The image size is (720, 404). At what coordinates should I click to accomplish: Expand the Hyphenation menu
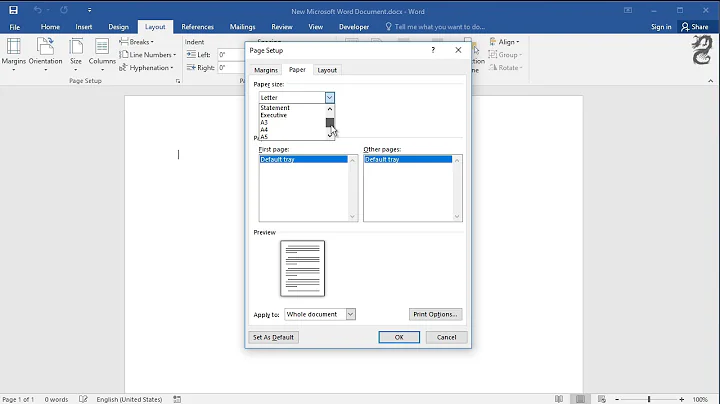[146, 67]
